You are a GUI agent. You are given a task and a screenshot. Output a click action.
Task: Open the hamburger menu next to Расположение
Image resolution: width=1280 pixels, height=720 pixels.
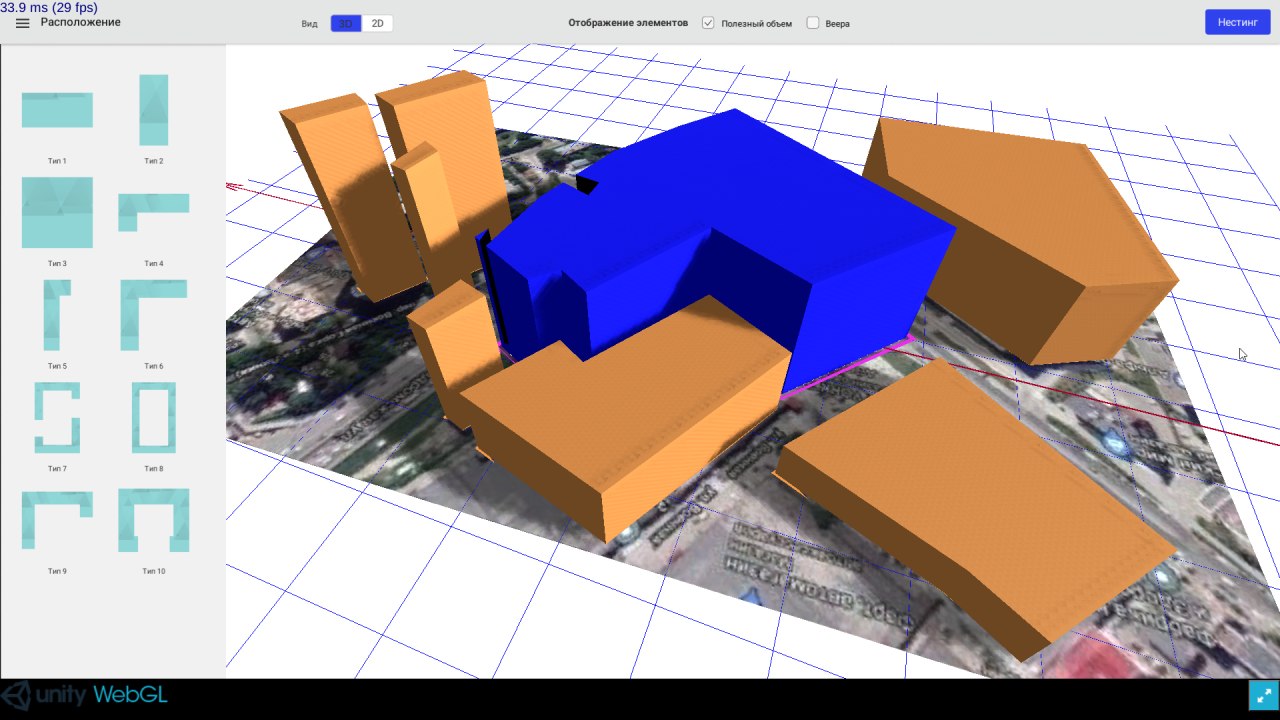click(22, 23)
